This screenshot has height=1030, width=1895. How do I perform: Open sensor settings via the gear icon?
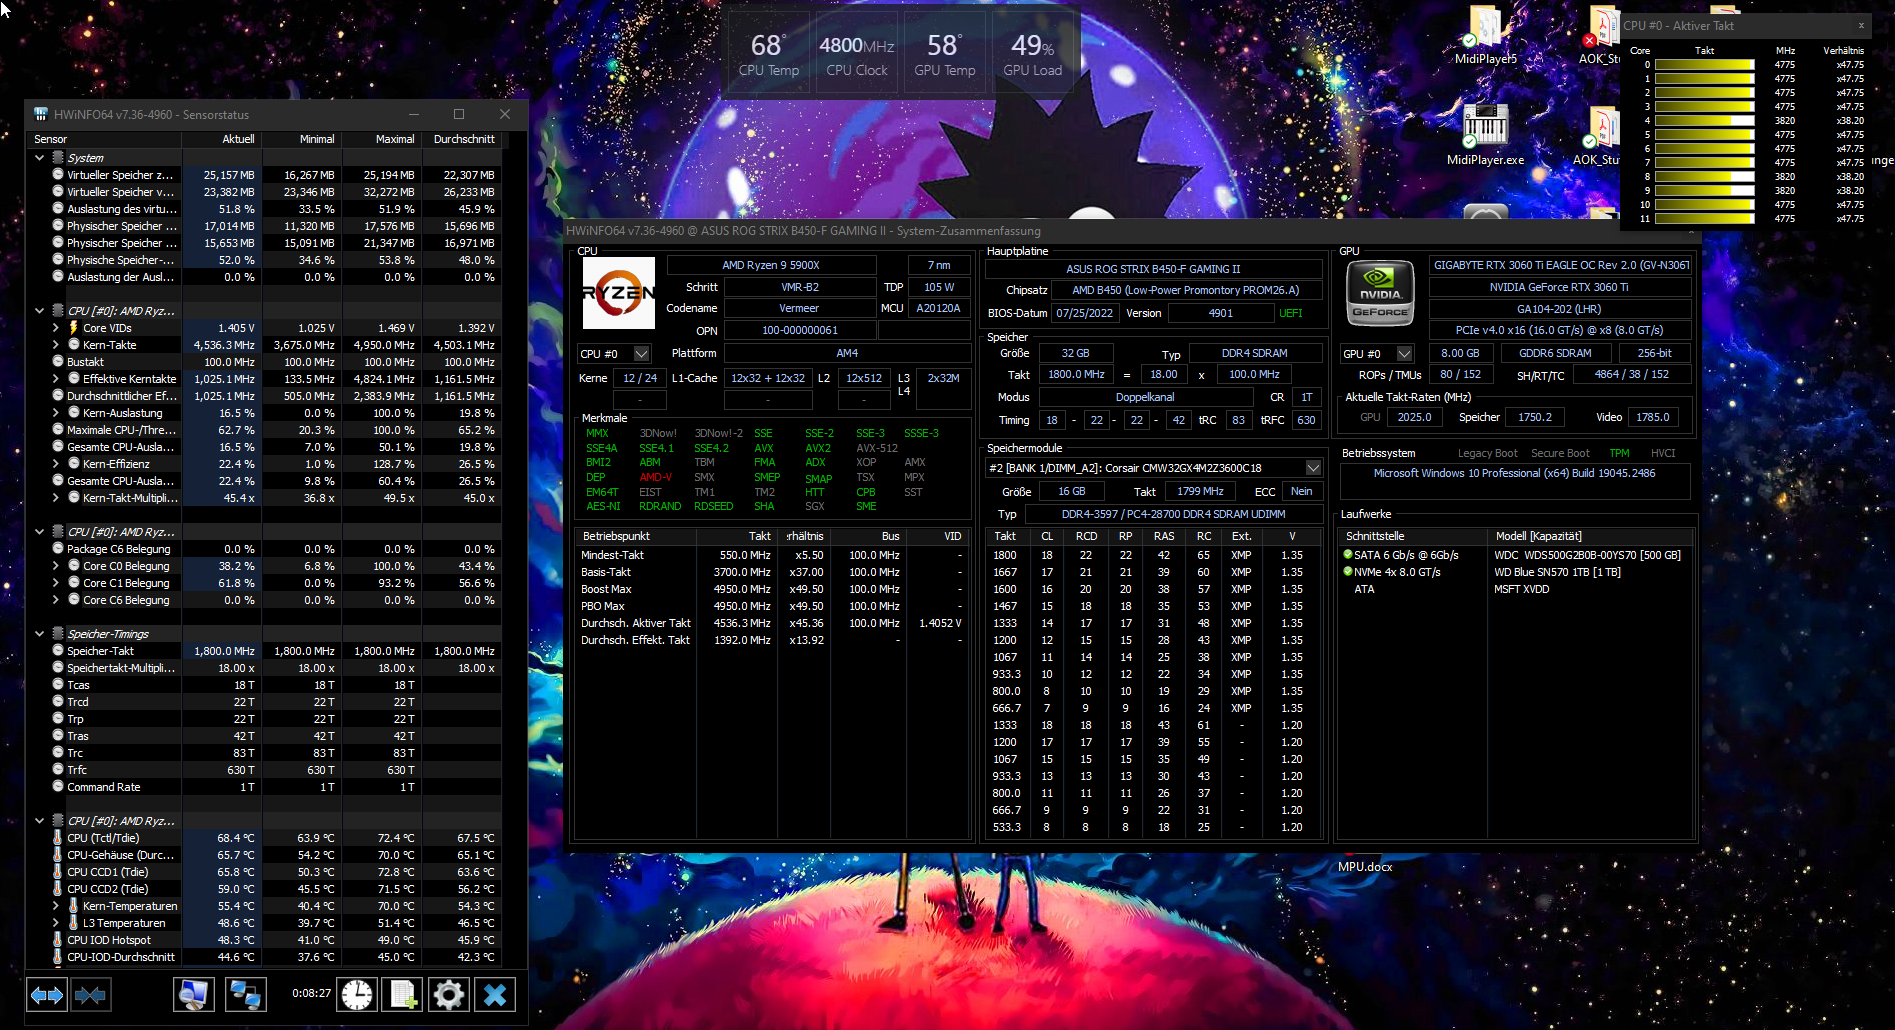point(448,995)
